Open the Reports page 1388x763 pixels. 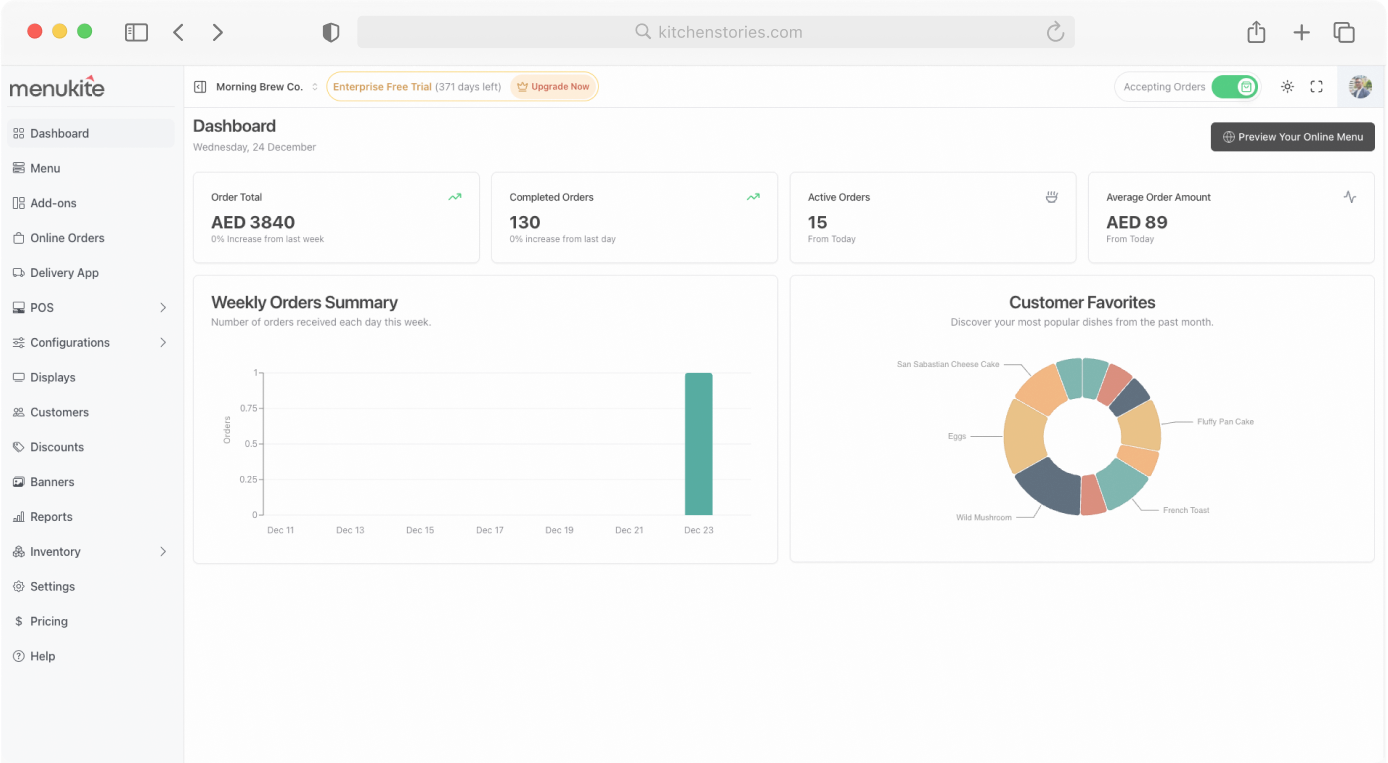pyautogui.click(x=50, y=517)
